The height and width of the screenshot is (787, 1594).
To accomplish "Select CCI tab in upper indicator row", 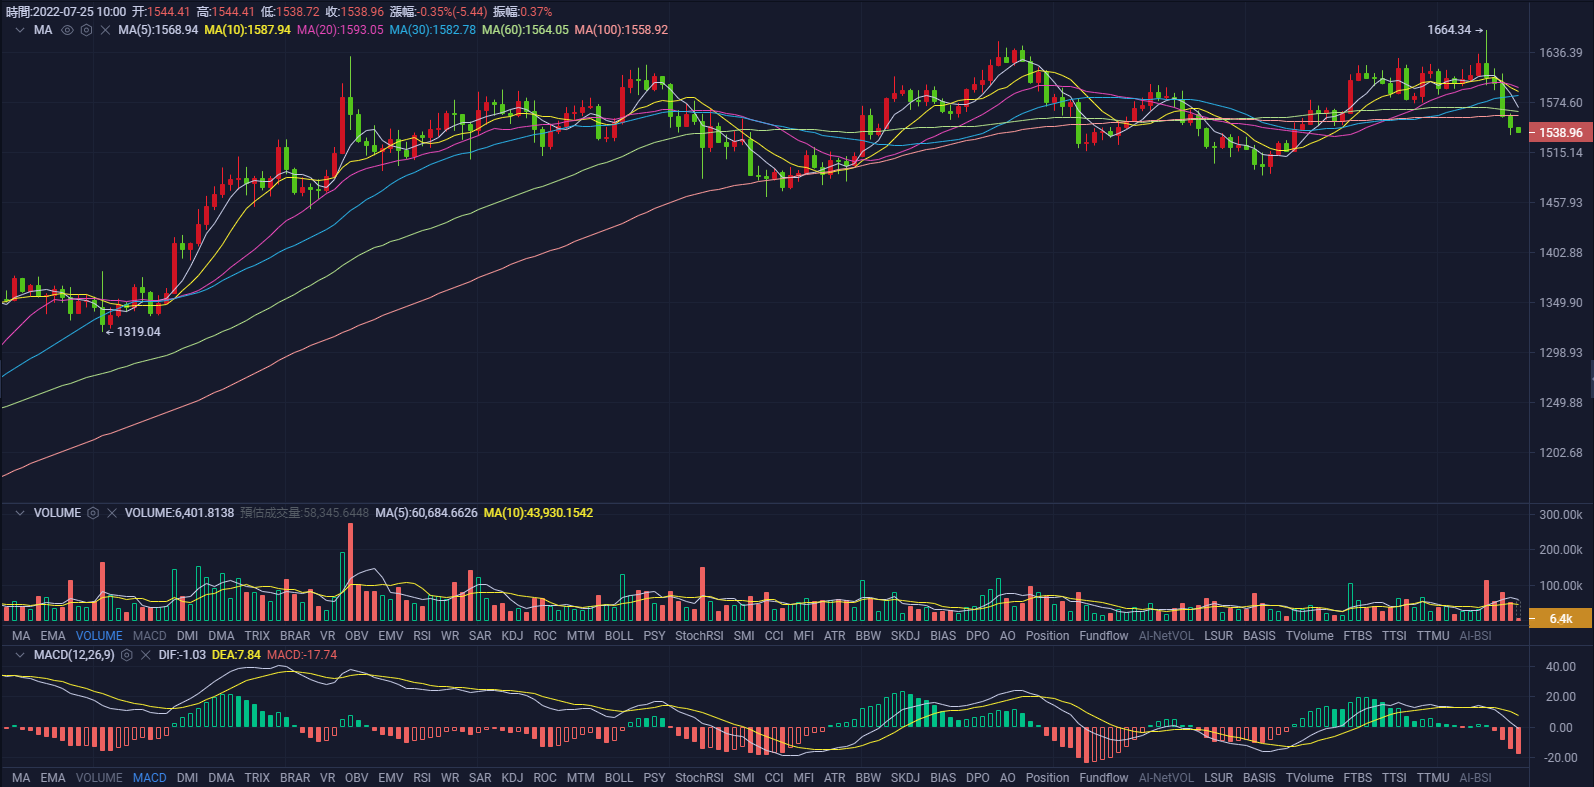I will pyautogui.click(x=774, y=636).
